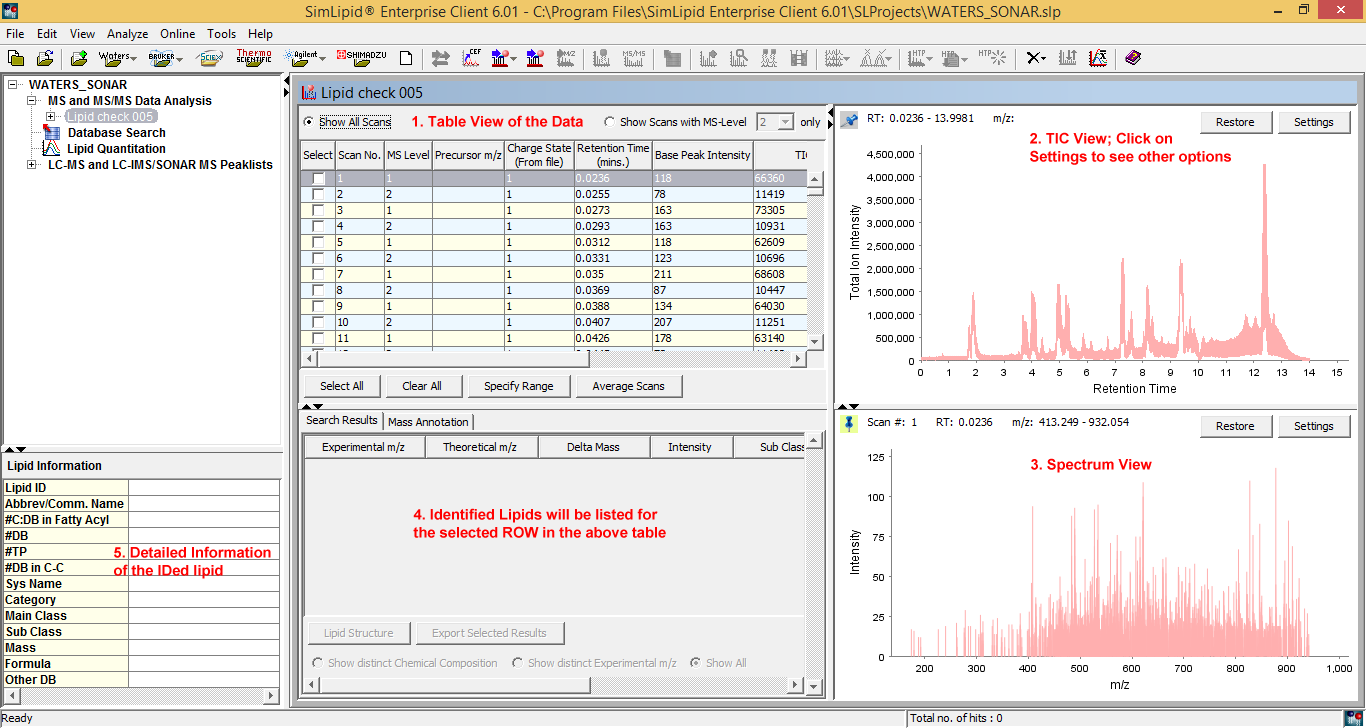Click the Thermo Scientific import icon
The image size is (1366, 728).
pyautogui.click(x=254, y=58)
